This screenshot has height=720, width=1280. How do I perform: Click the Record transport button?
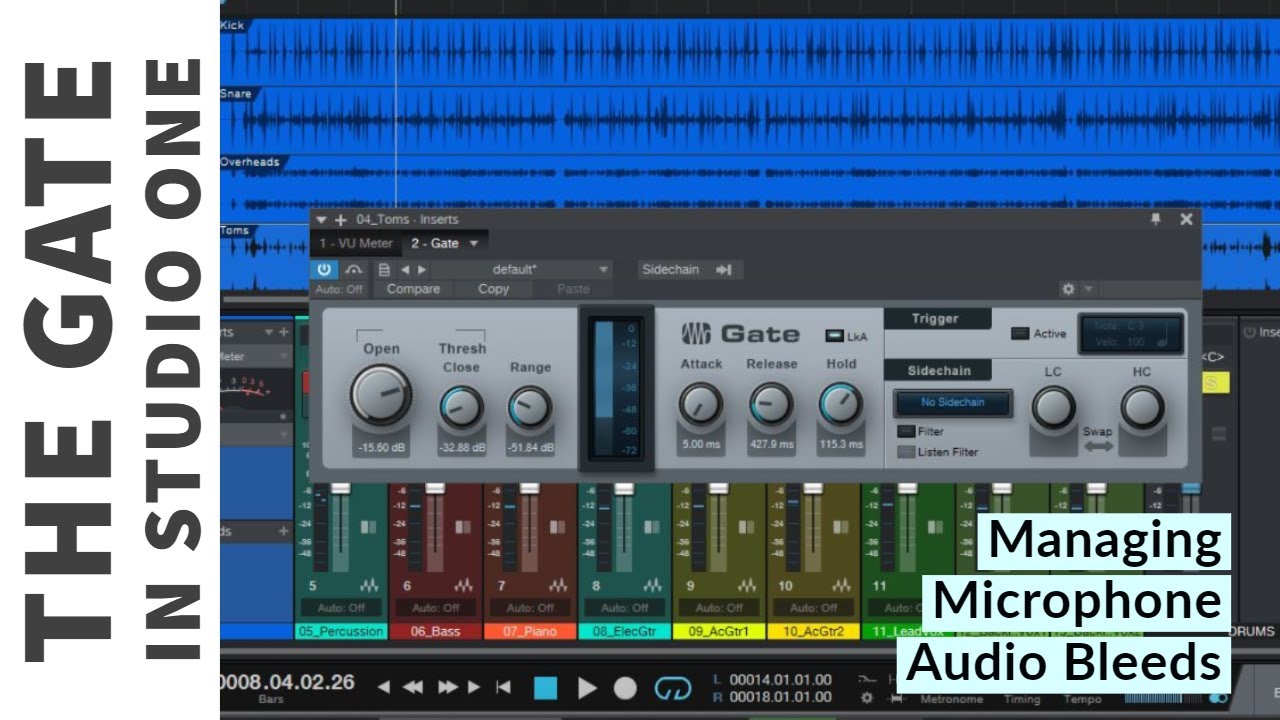click(x=625, y=688)
